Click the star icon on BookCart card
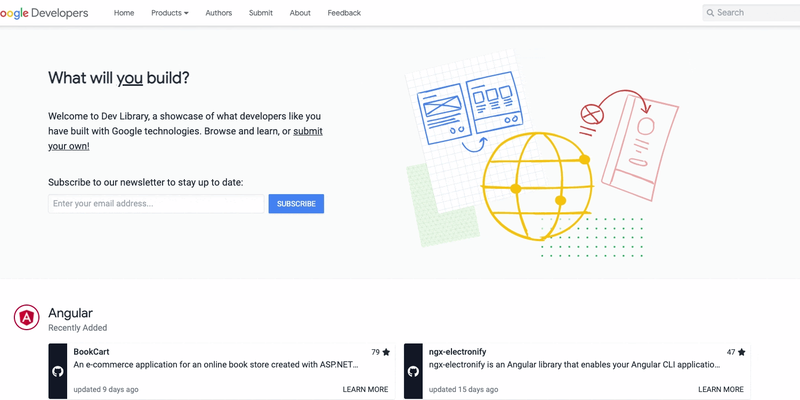 pyautogui.click(x=386, y=352)
